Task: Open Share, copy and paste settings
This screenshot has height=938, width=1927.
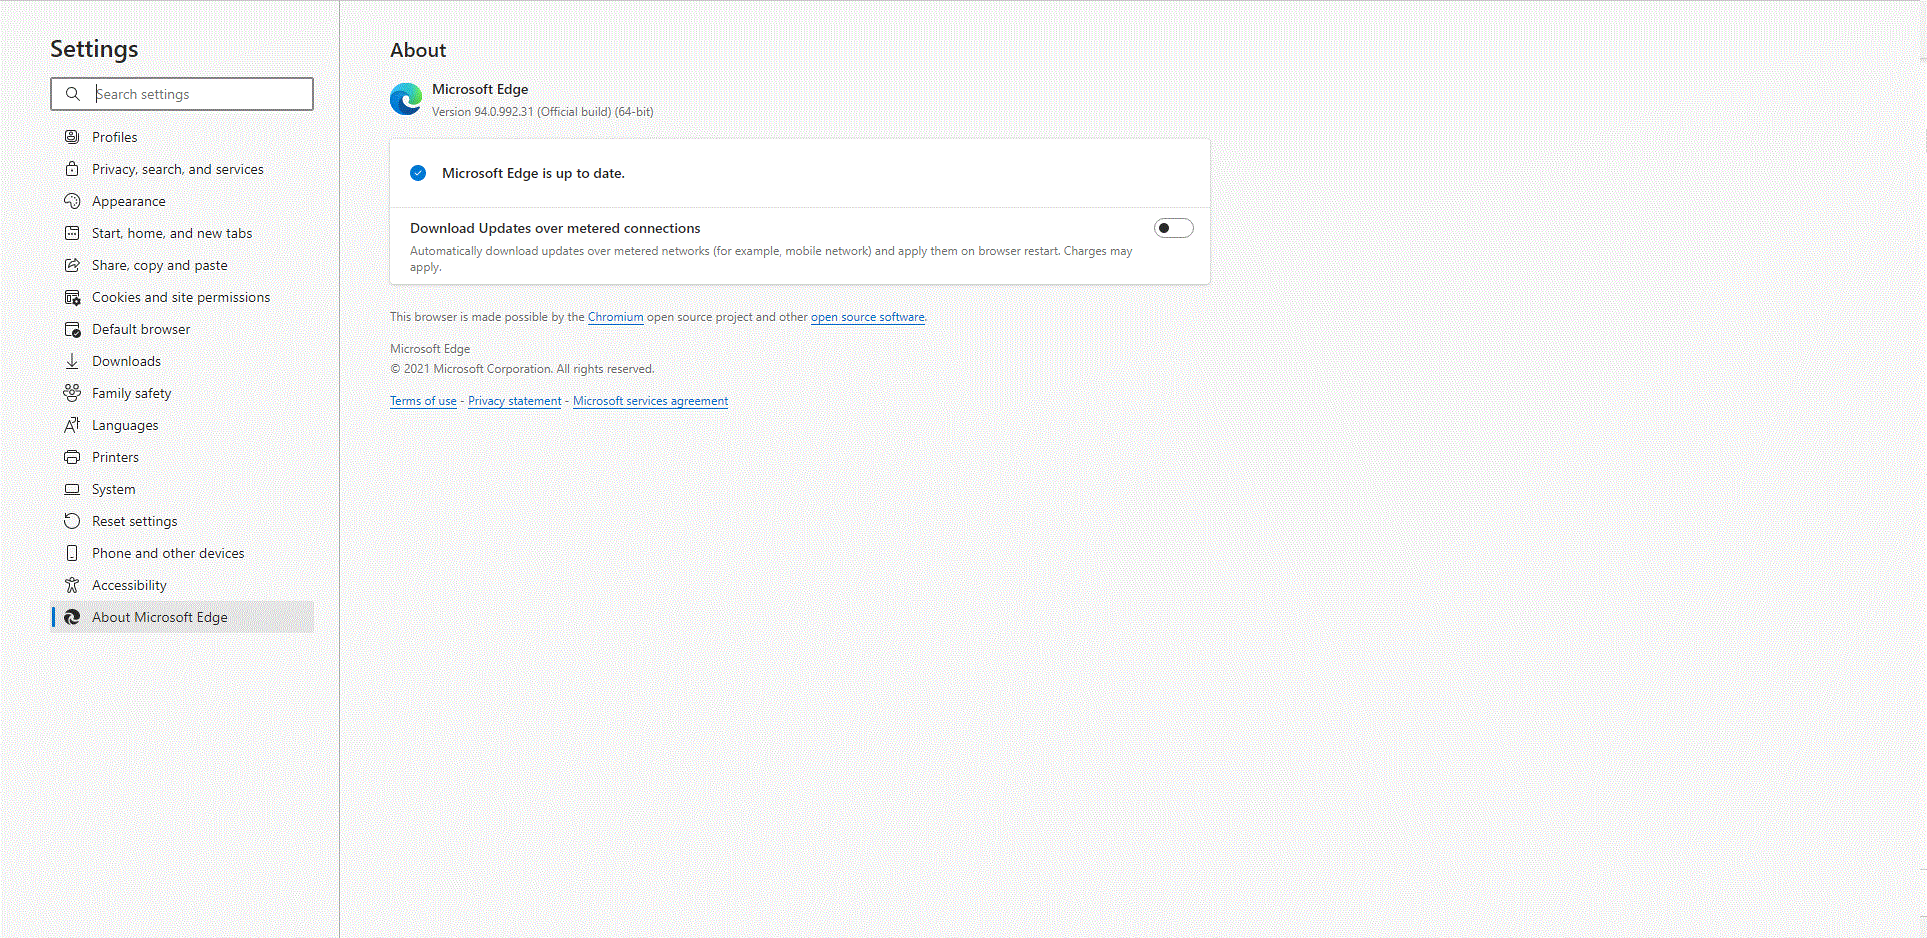Action: pos(182,265)
